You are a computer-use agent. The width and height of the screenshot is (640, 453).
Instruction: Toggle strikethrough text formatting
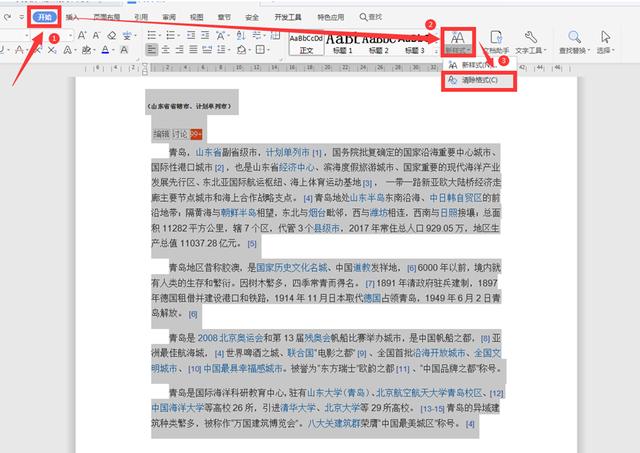click(x=20, y=50)
